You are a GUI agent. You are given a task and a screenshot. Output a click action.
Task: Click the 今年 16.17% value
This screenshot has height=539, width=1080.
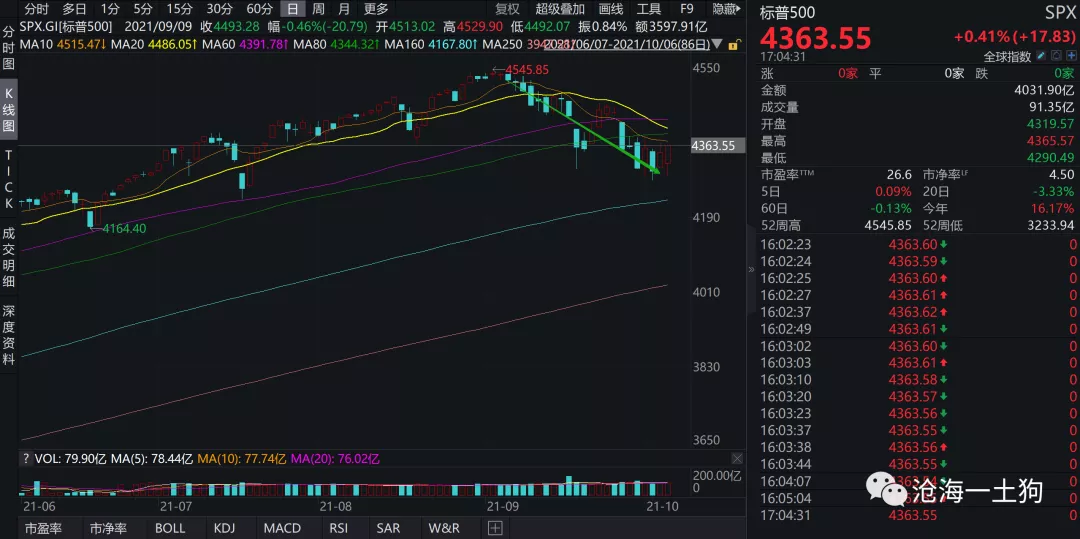[x=1050, y=209]
